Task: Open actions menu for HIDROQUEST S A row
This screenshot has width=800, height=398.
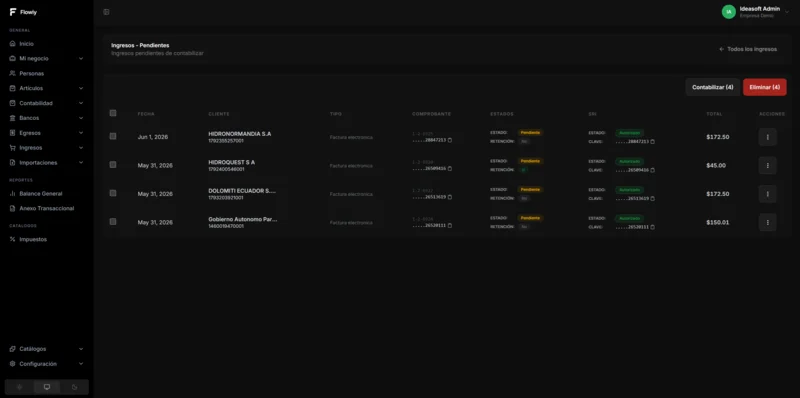Action: click(767, 165)
